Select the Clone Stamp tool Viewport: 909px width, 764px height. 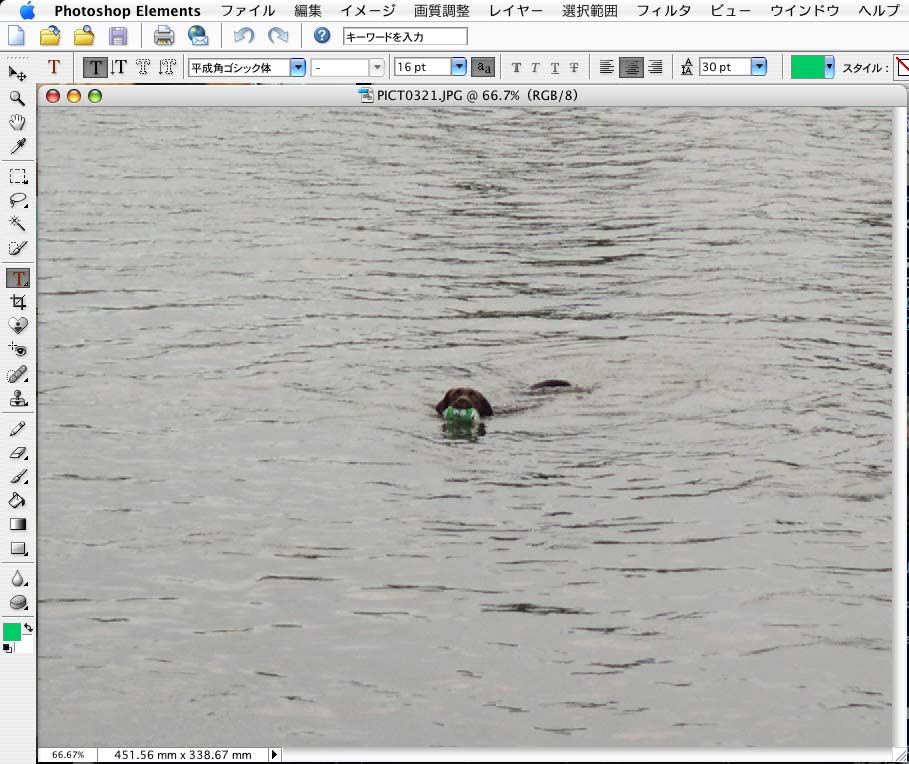tap(17, 398)
